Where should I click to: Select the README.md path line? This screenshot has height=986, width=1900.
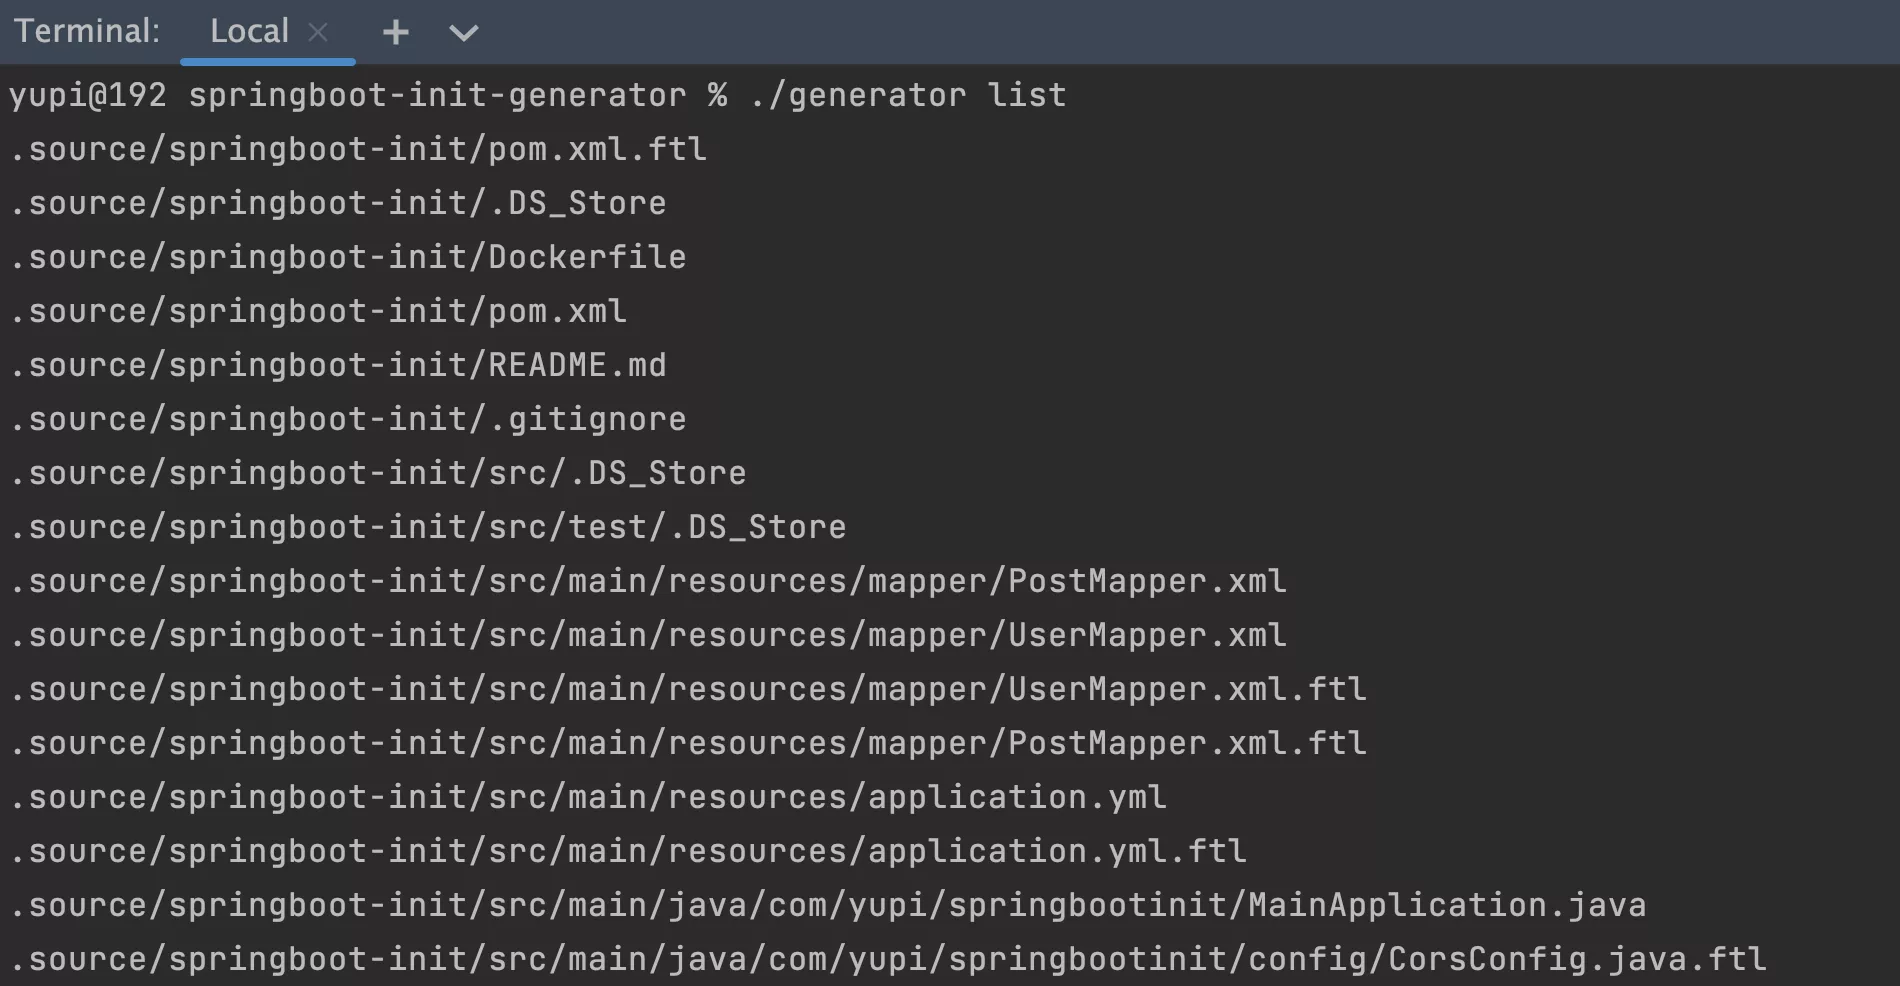coord(338,365)
